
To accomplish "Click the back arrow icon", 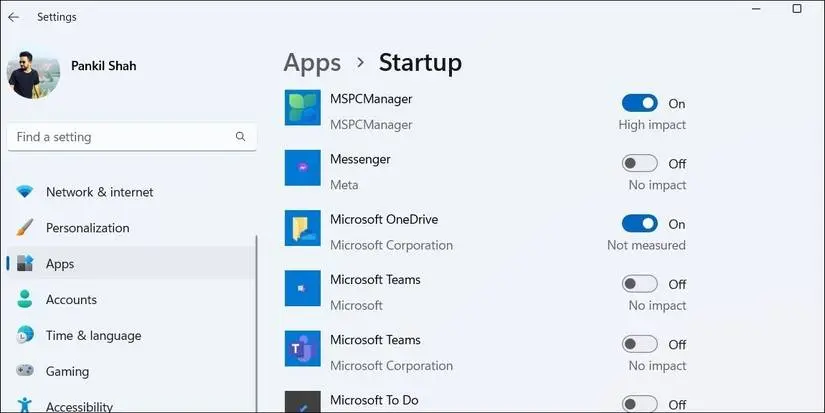I will (14, 17).
